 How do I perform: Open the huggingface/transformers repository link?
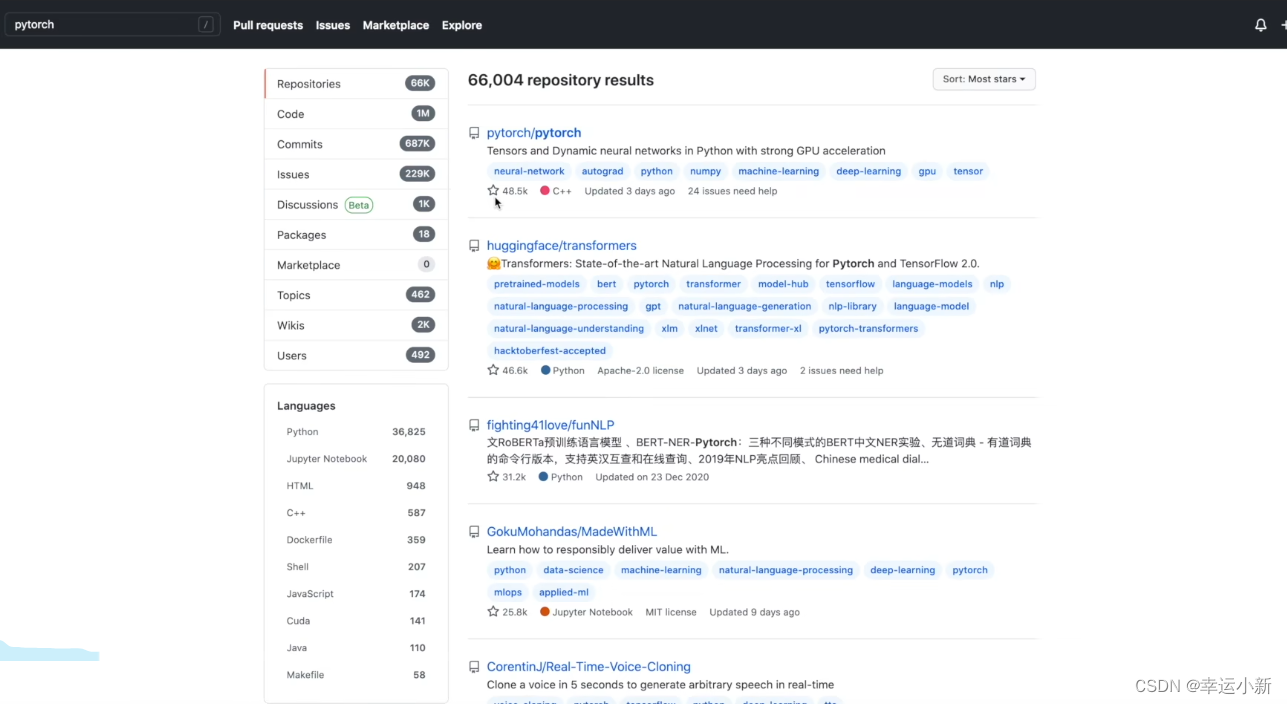pos(562,246)
